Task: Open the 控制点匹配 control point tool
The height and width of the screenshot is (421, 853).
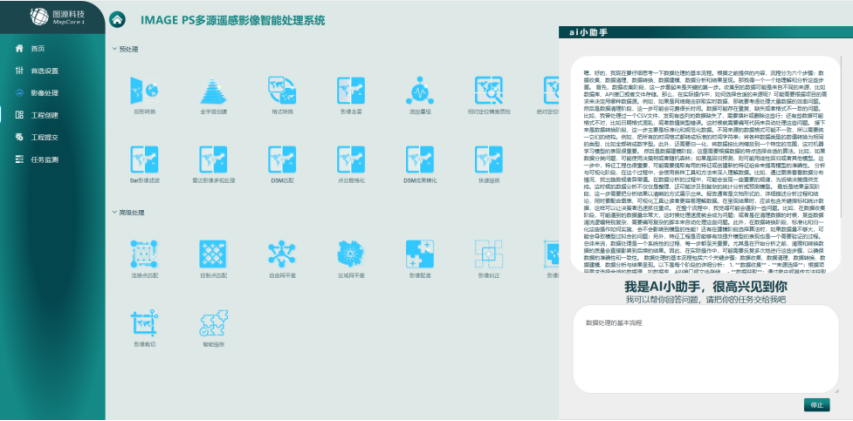Action: coord(213,254)
